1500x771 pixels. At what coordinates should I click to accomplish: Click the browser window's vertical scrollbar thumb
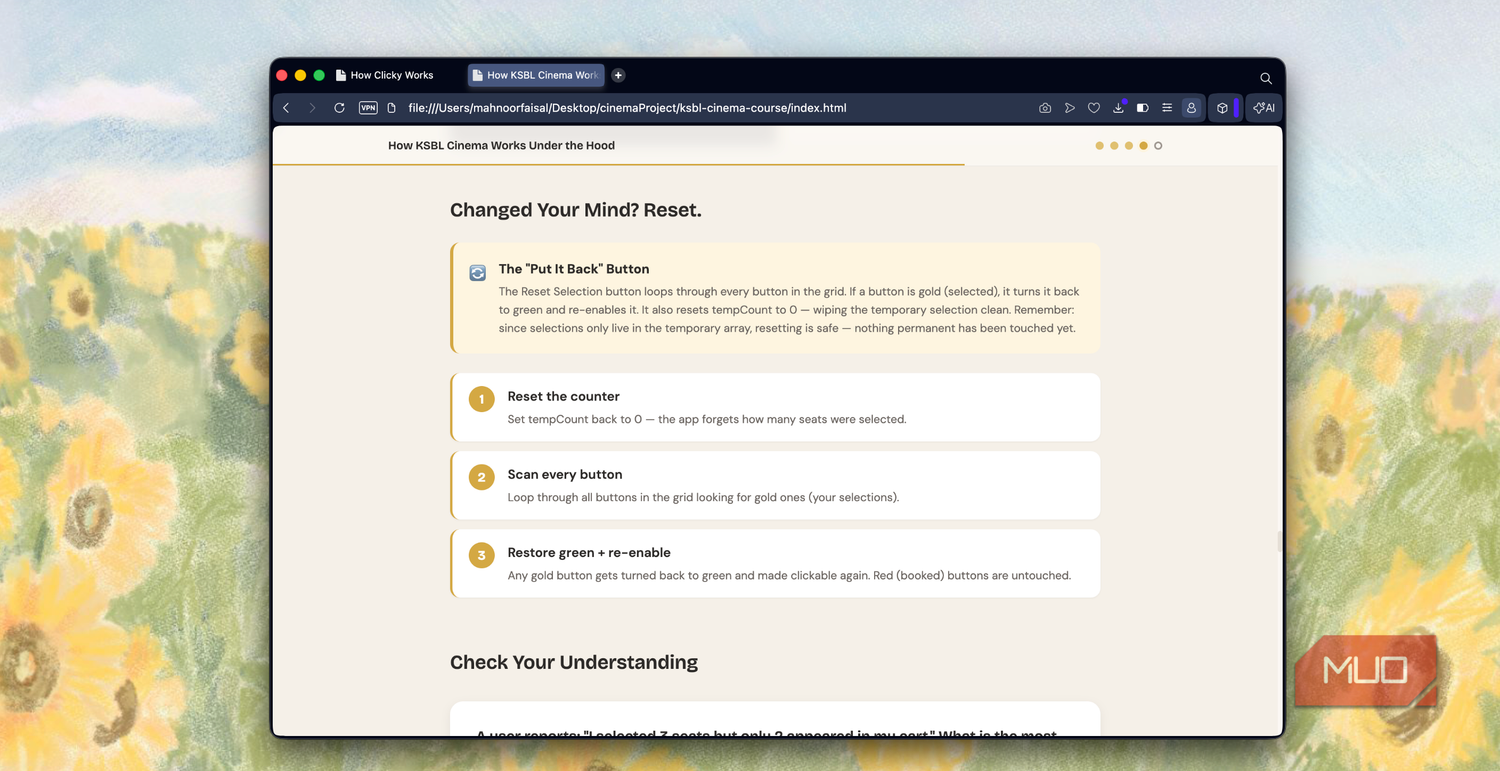[1279, 541]
